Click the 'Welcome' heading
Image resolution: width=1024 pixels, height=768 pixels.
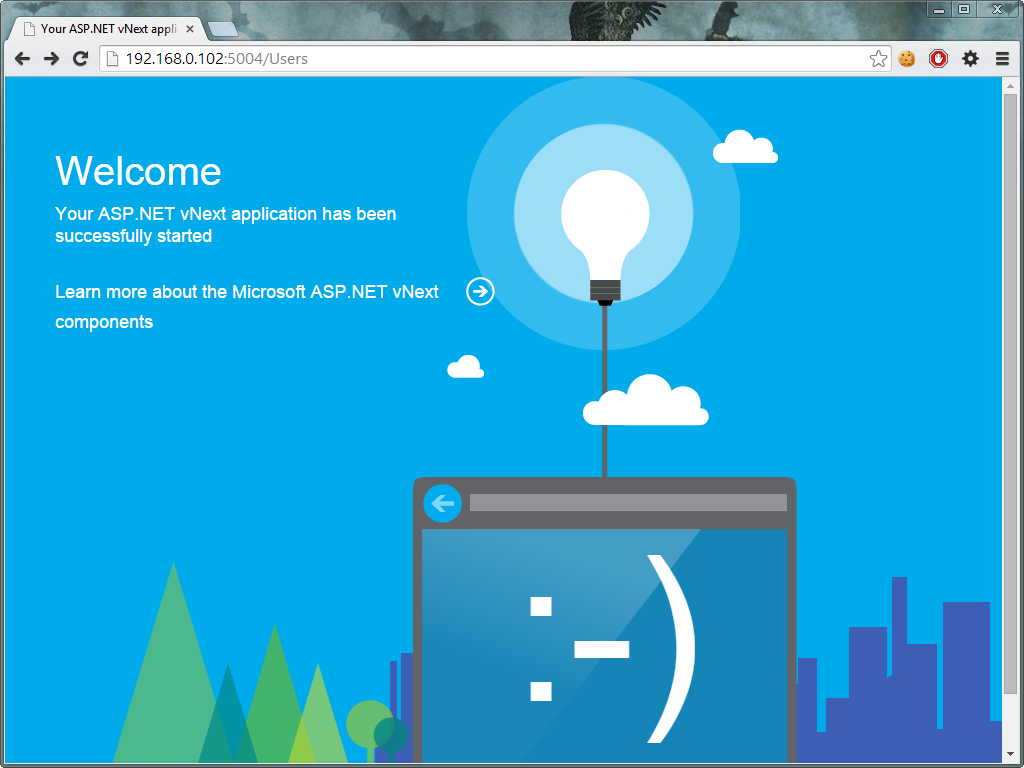(138, 171)
